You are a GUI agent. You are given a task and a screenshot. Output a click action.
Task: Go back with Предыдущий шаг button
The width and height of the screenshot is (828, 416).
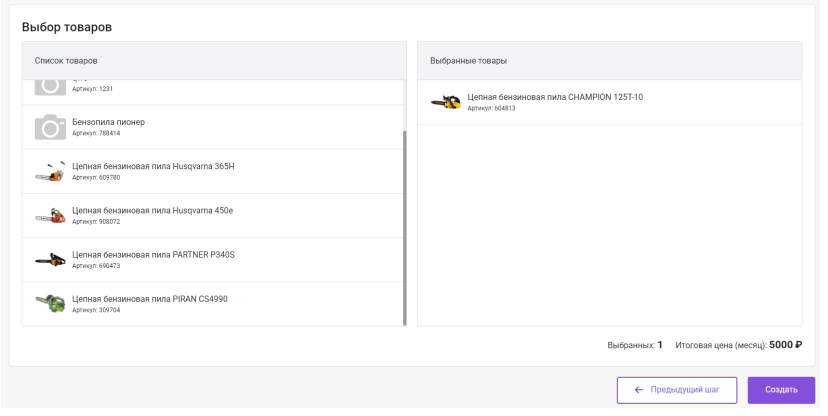(677, 390)
